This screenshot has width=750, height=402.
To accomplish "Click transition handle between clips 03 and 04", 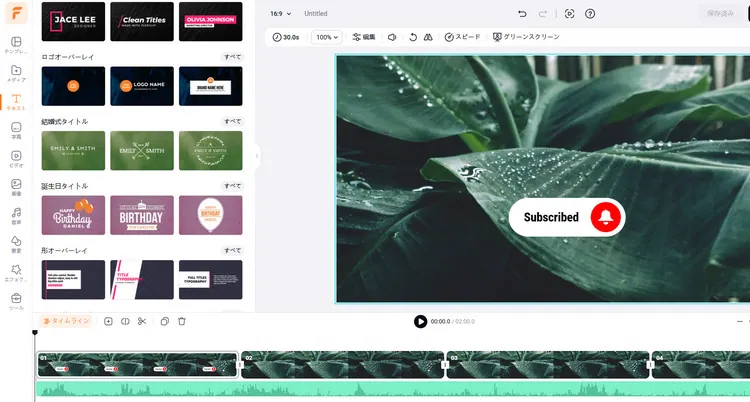I will point(651,365).
